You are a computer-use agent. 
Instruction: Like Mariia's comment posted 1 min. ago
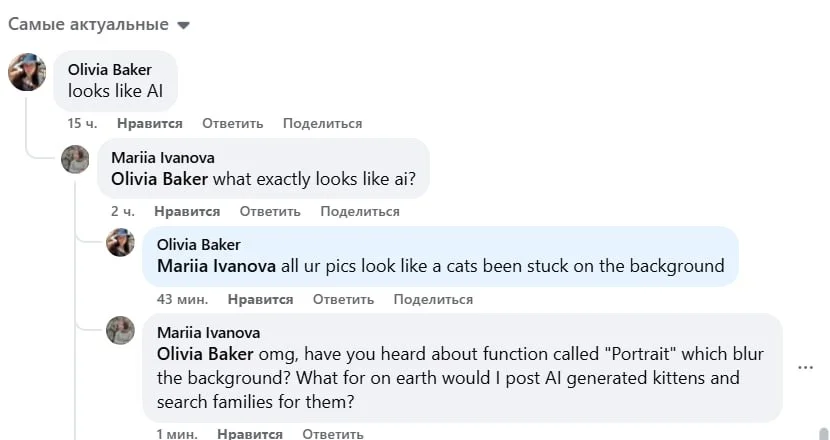(x=249, y=434)
